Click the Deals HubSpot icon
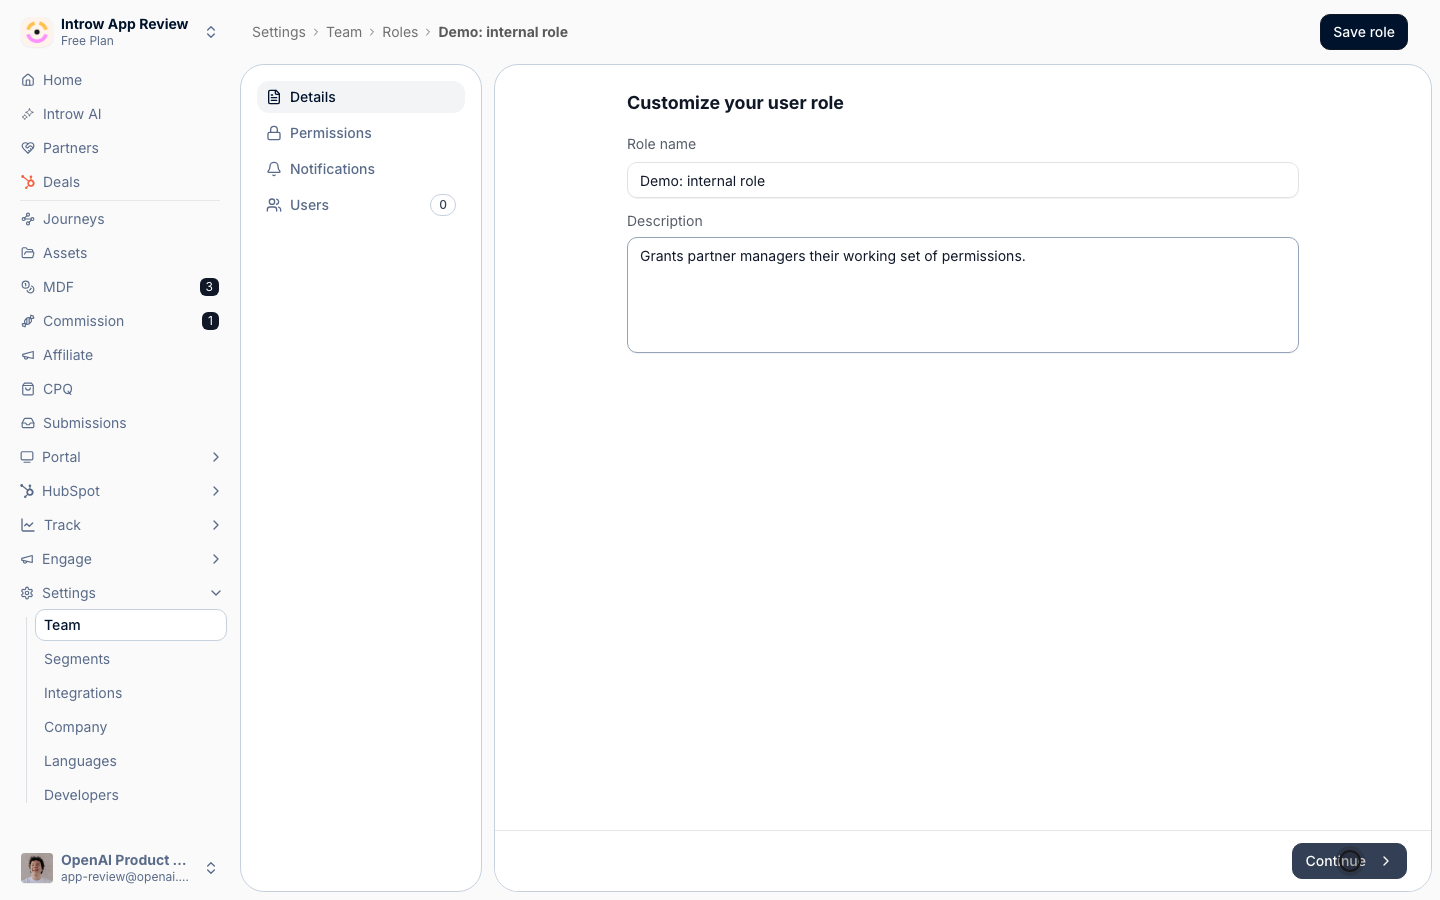 tap(28, 182)
